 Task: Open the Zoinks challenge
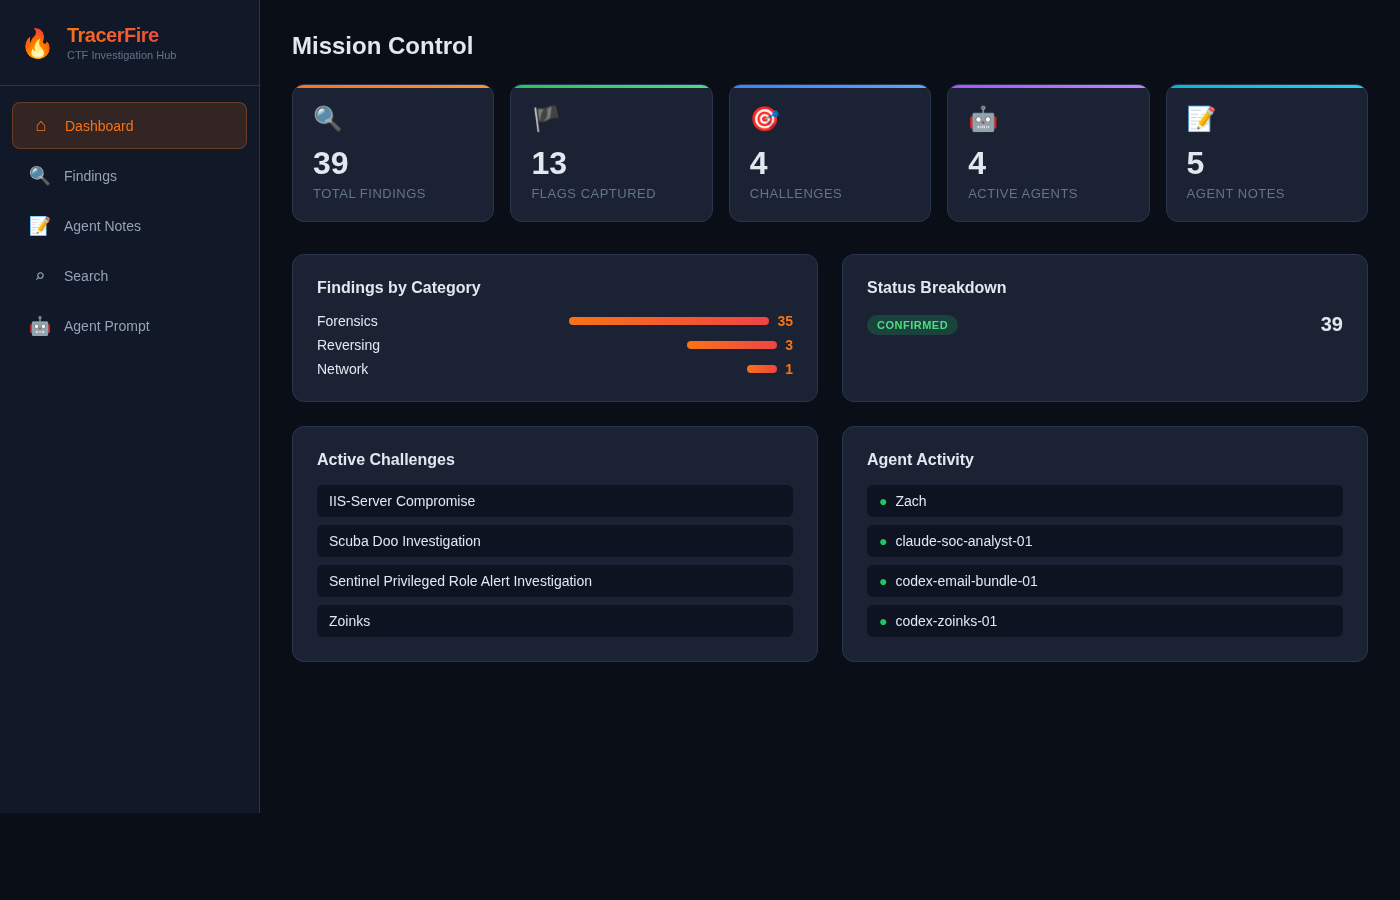[554, 621]
